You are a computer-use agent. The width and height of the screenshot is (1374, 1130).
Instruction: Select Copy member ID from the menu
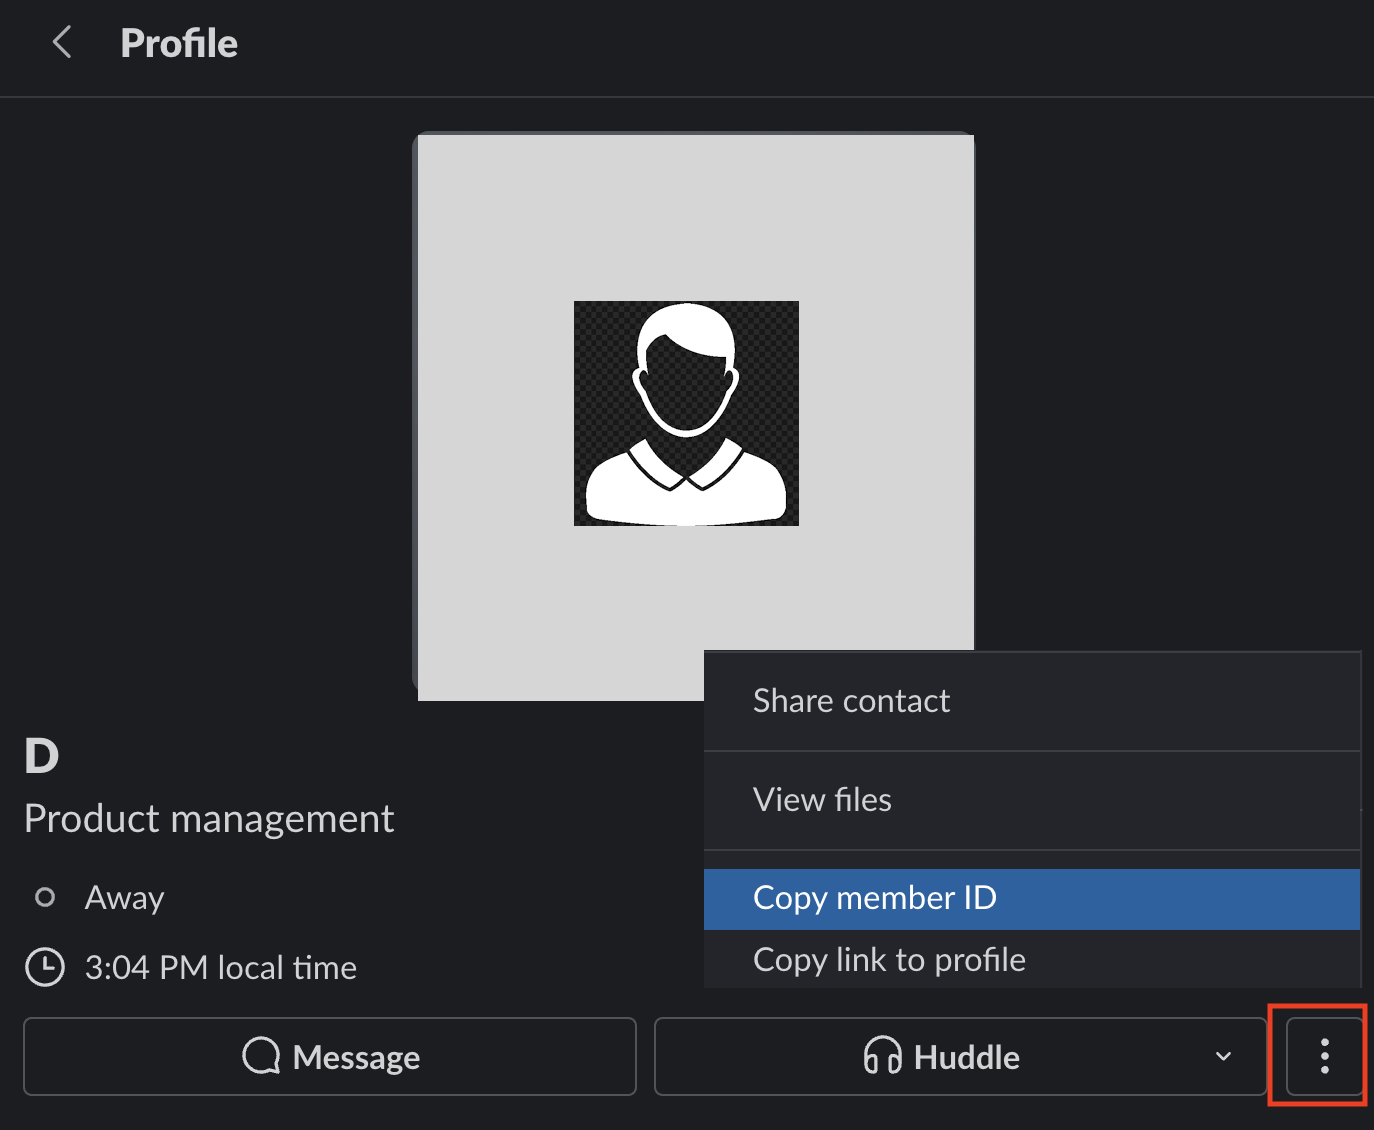tap(875, 898)
